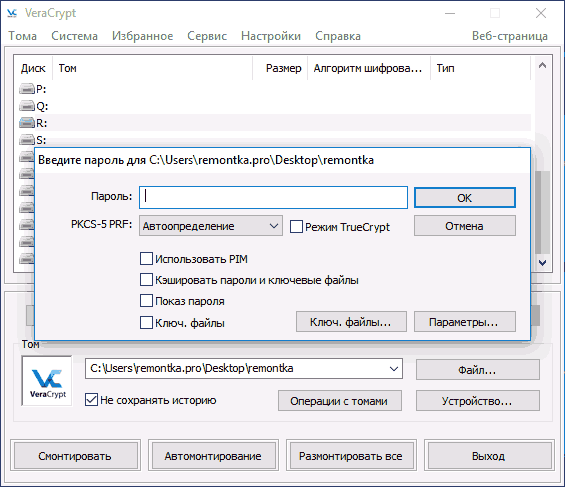This screenshot has height=487, width=565.
Task: Open Параметры... mount options
Action: click(x=464, y=322)
